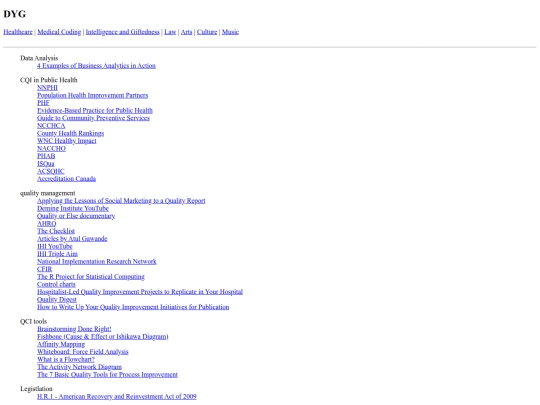The image size is (540, 405).
Task: Open Brainstorming Done Right! link
Action: (x=74, y=329)
